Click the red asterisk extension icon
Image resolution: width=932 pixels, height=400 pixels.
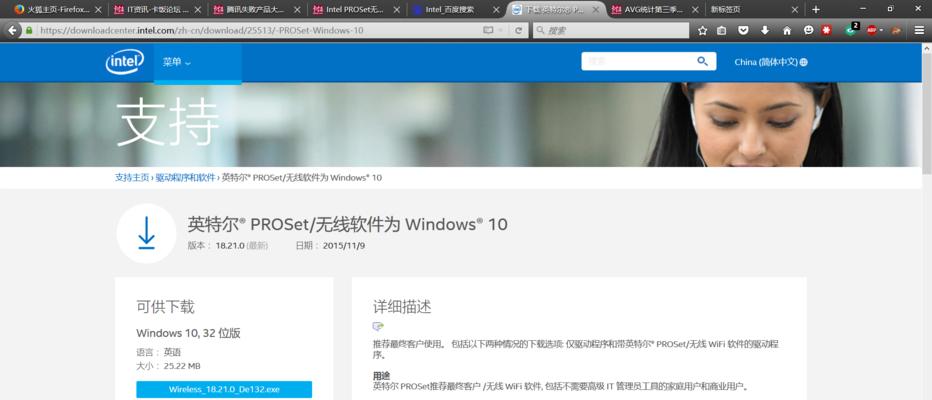(826, 30)
